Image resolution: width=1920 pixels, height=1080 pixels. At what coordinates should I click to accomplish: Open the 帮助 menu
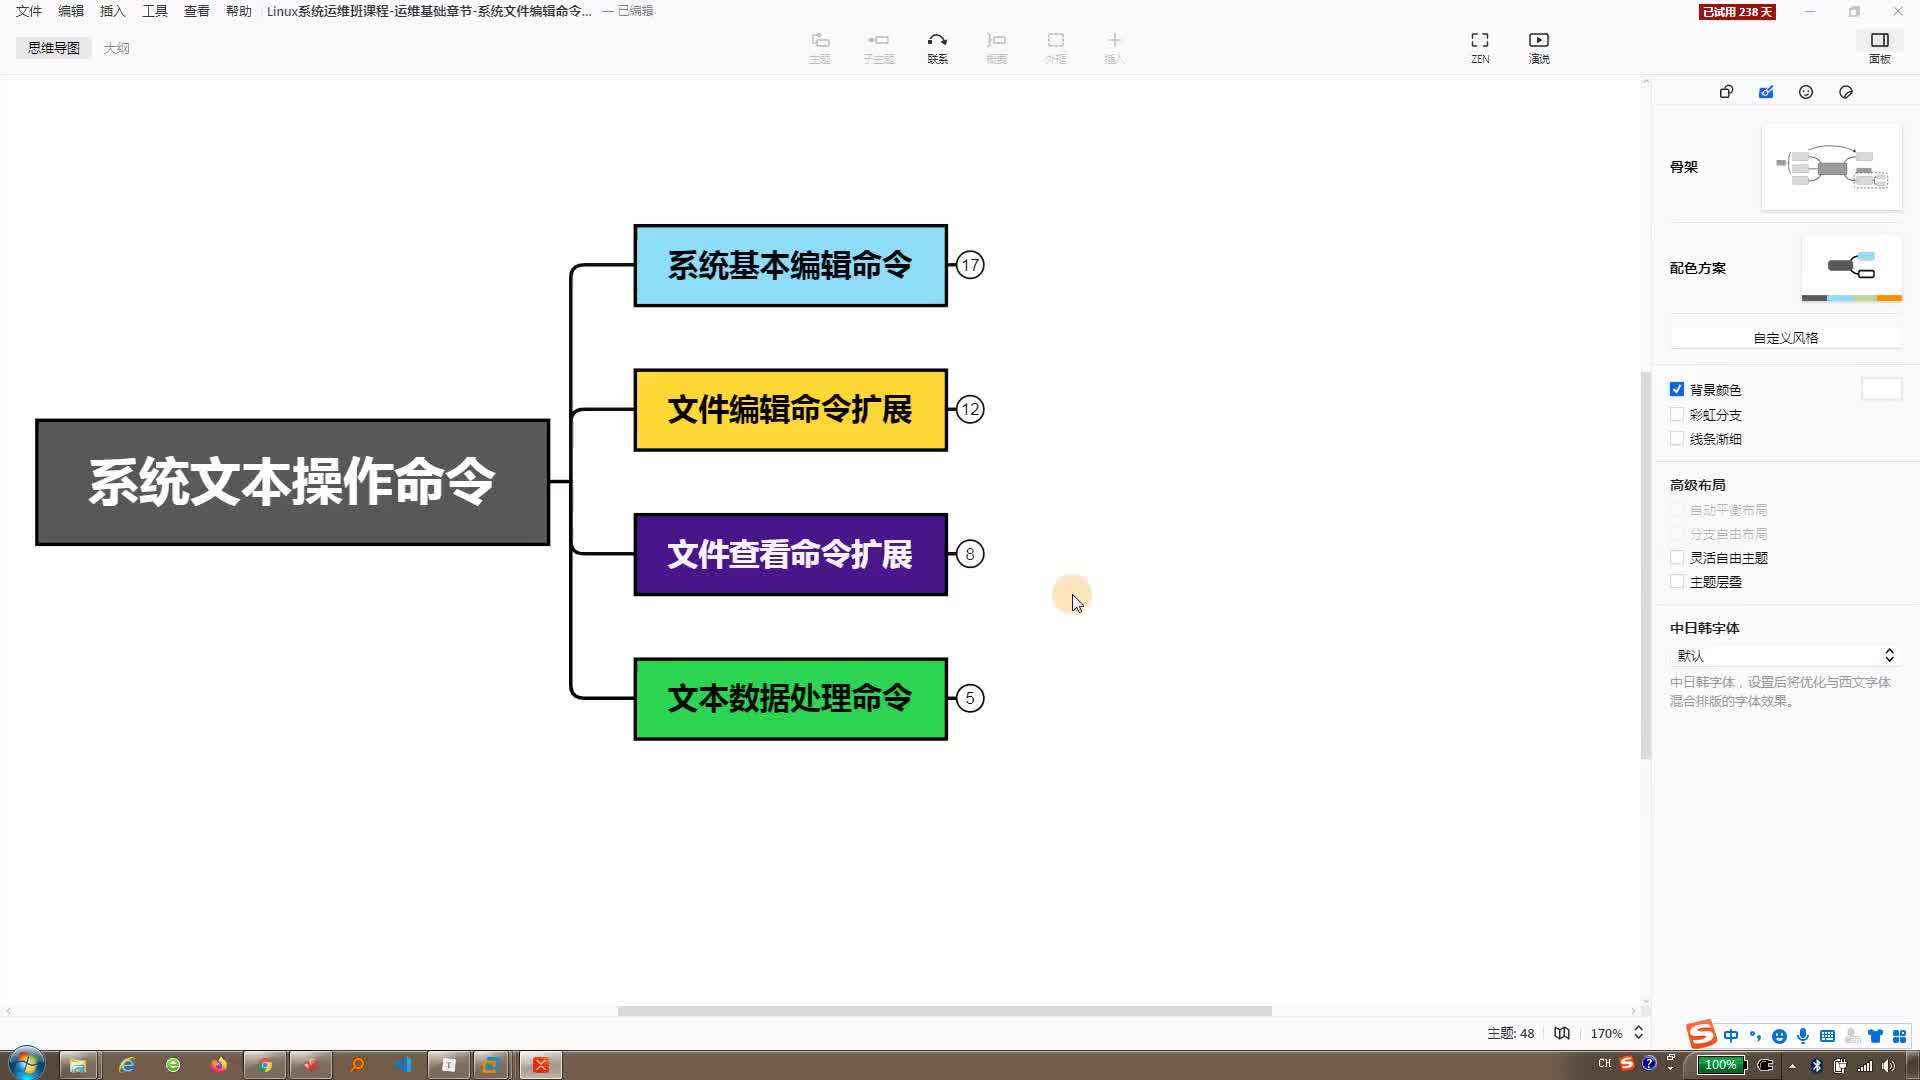[x=239, y=11]
